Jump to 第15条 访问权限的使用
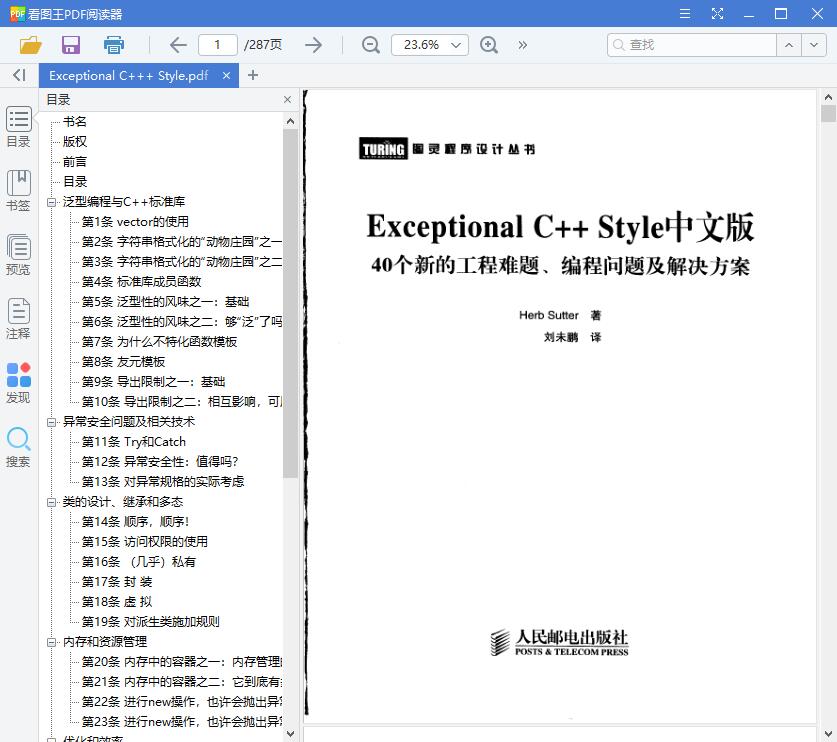Viewport: 837px width, 742px height. 145,542
